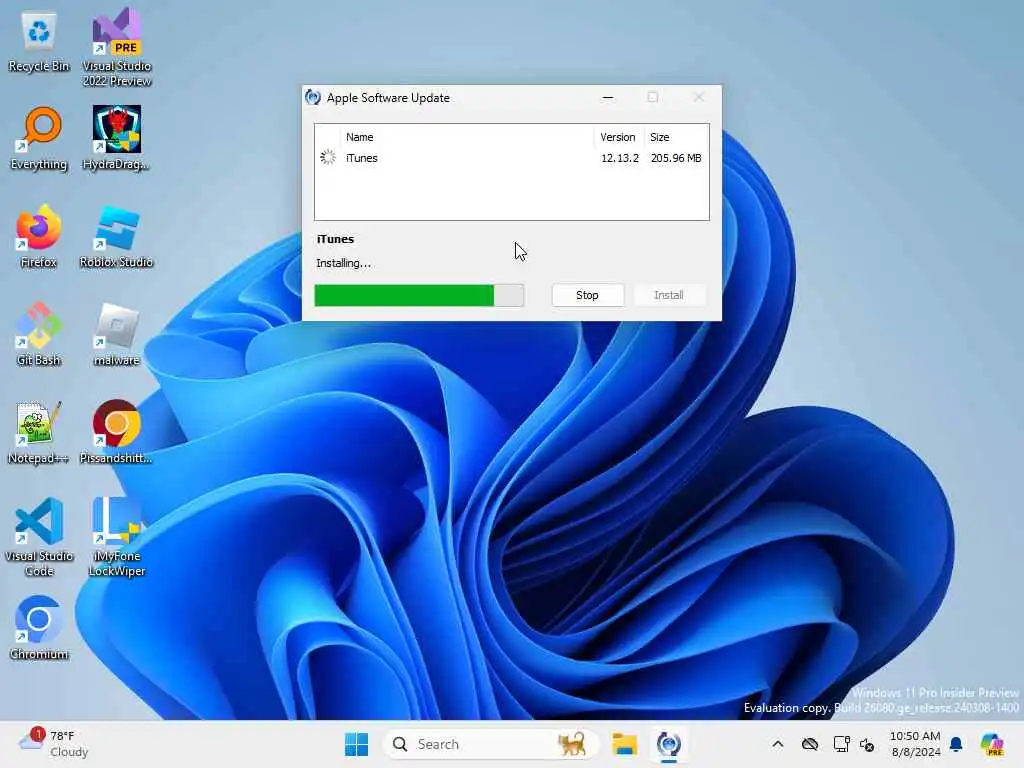Select the Chromium desktop shortcut
1024x768 pixels.
click(x=39, y=628)
